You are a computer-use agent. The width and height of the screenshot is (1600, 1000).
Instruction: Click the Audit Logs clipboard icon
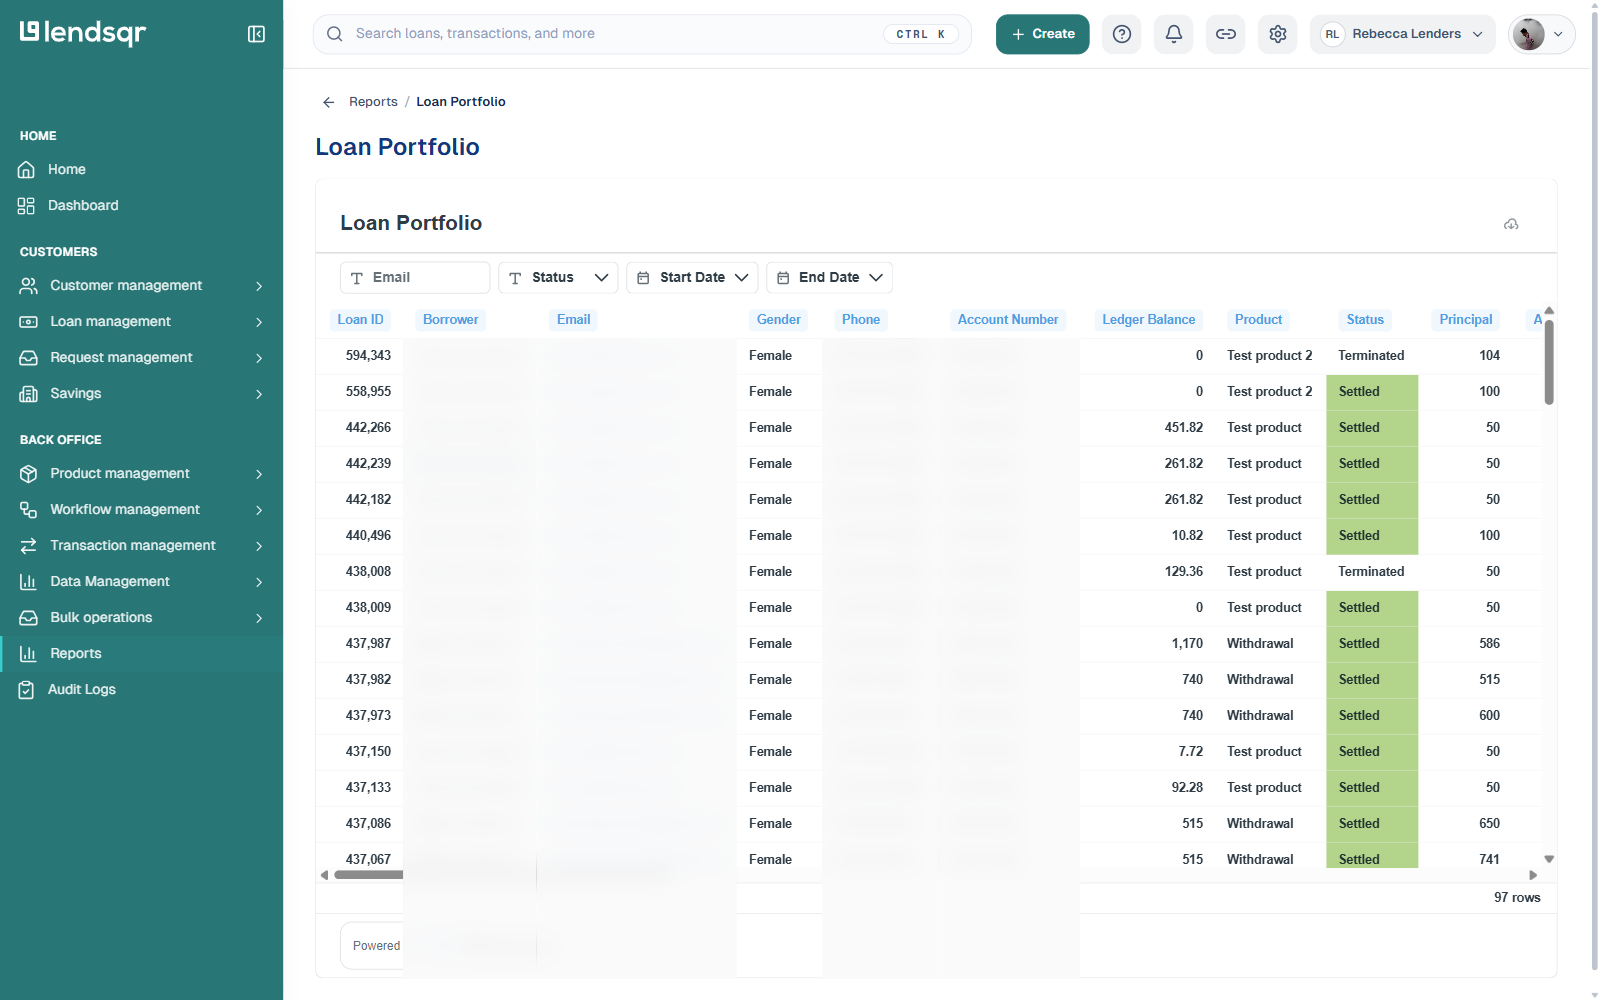tap(27, 690)
